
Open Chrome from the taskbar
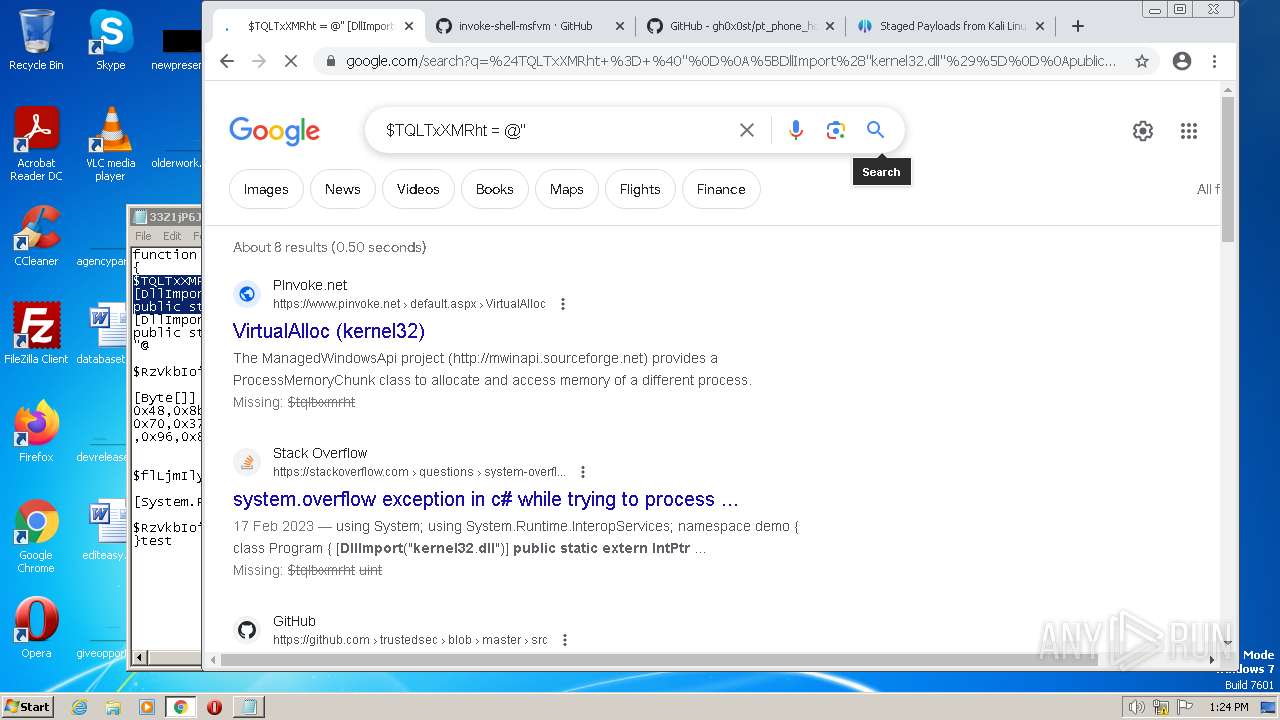(180, 707)
